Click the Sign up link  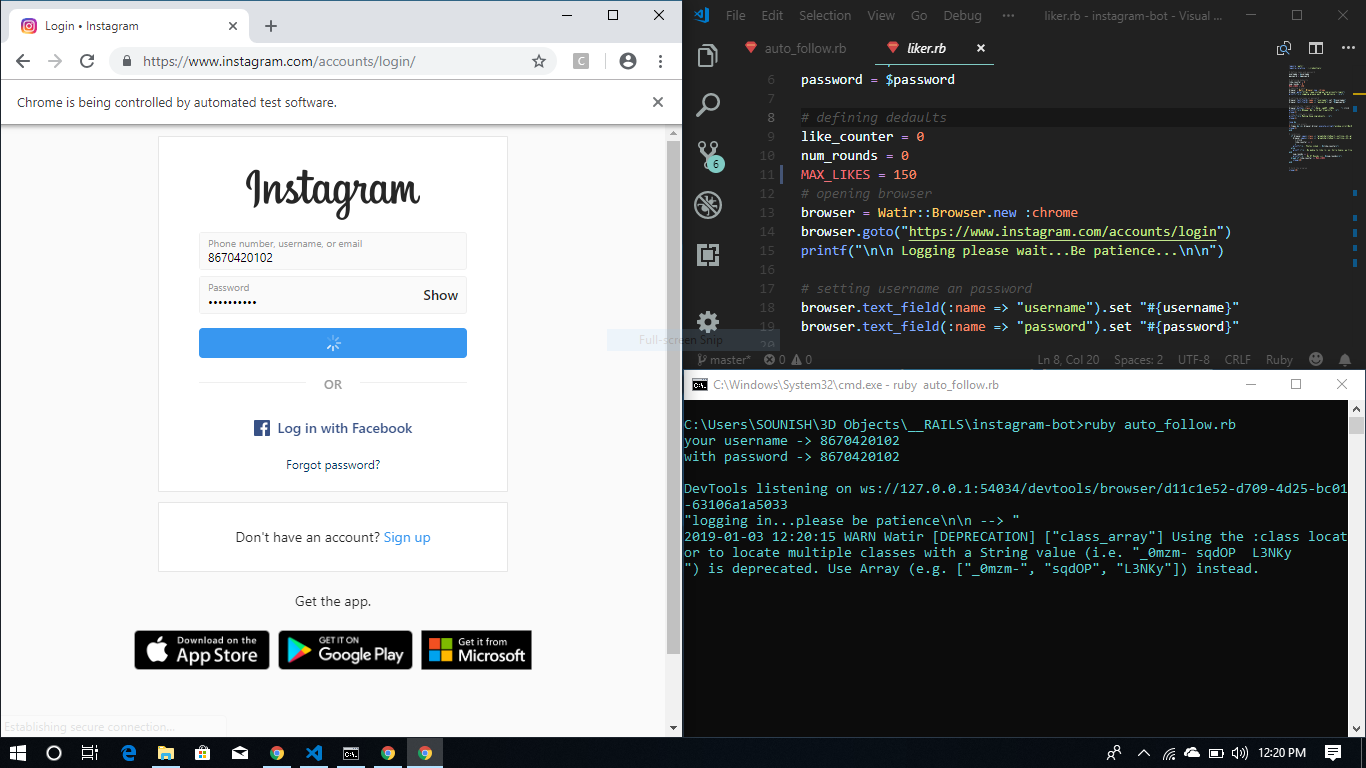407,537
